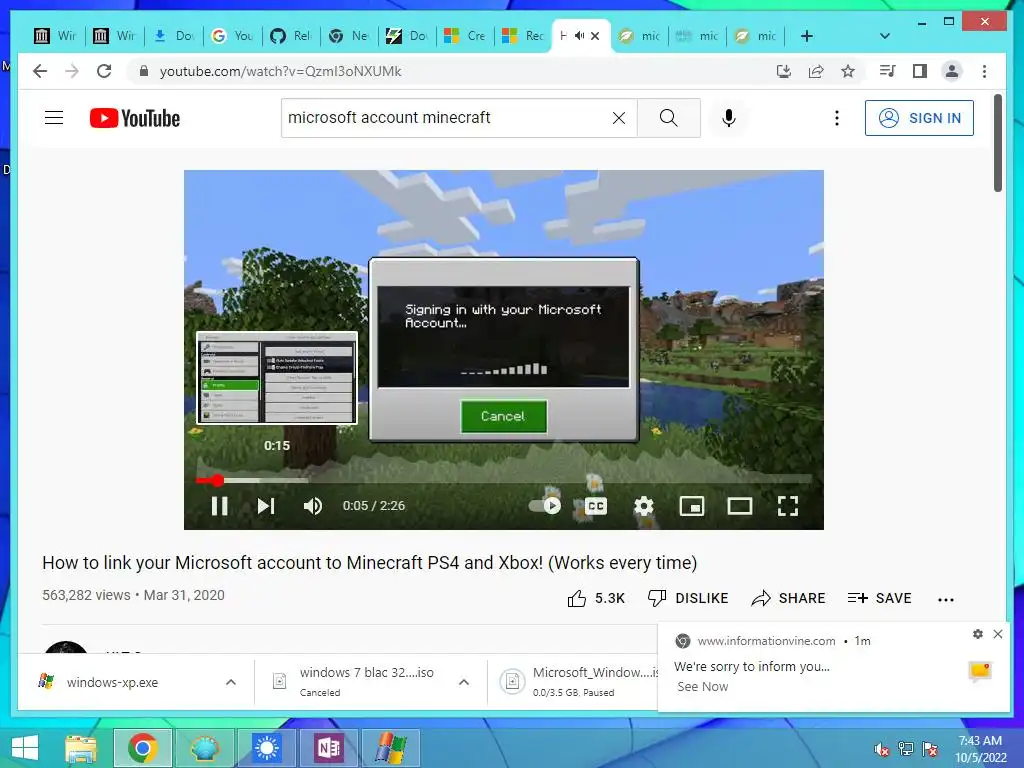This screenshot has height=768, width=1024.
Task: Enable miniplayer mode
Action: tap(692, 506)
